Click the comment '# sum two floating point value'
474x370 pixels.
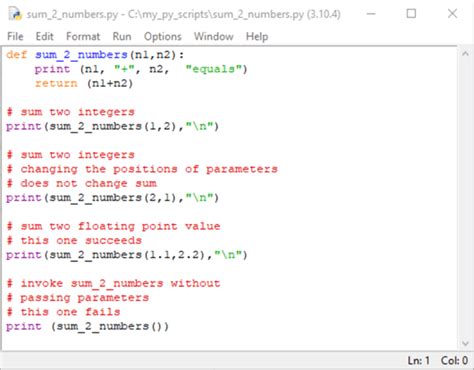pos(113,226)
